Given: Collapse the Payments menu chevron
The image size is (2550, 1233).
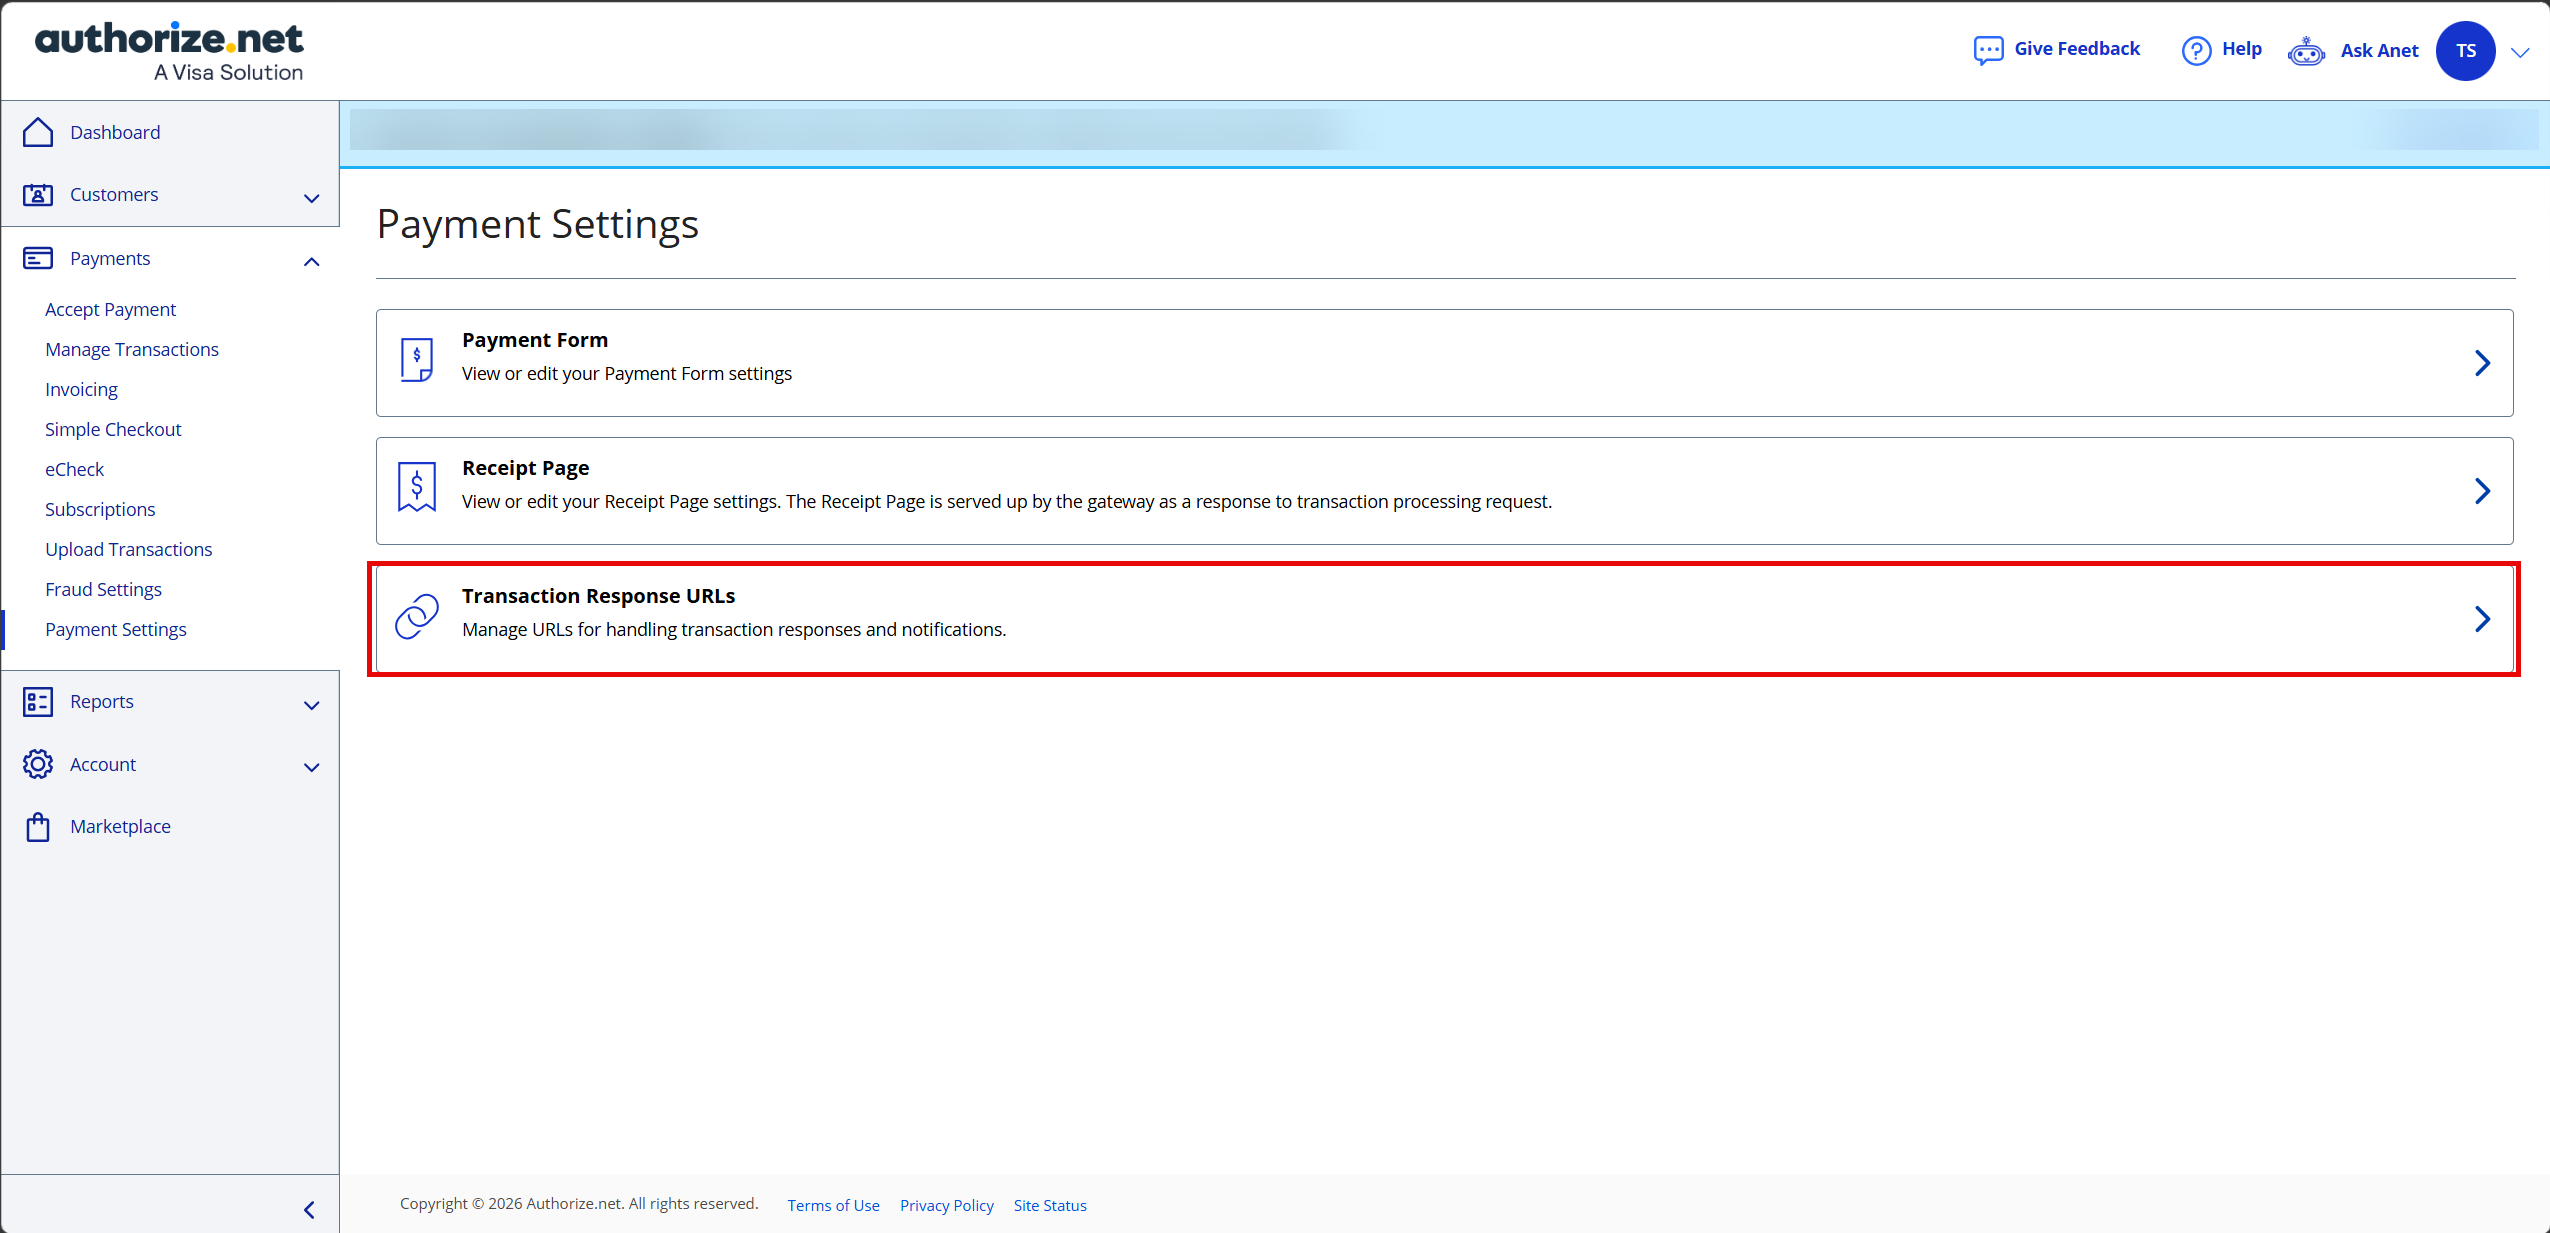Looking at the screenshot, I should (312, 262).
